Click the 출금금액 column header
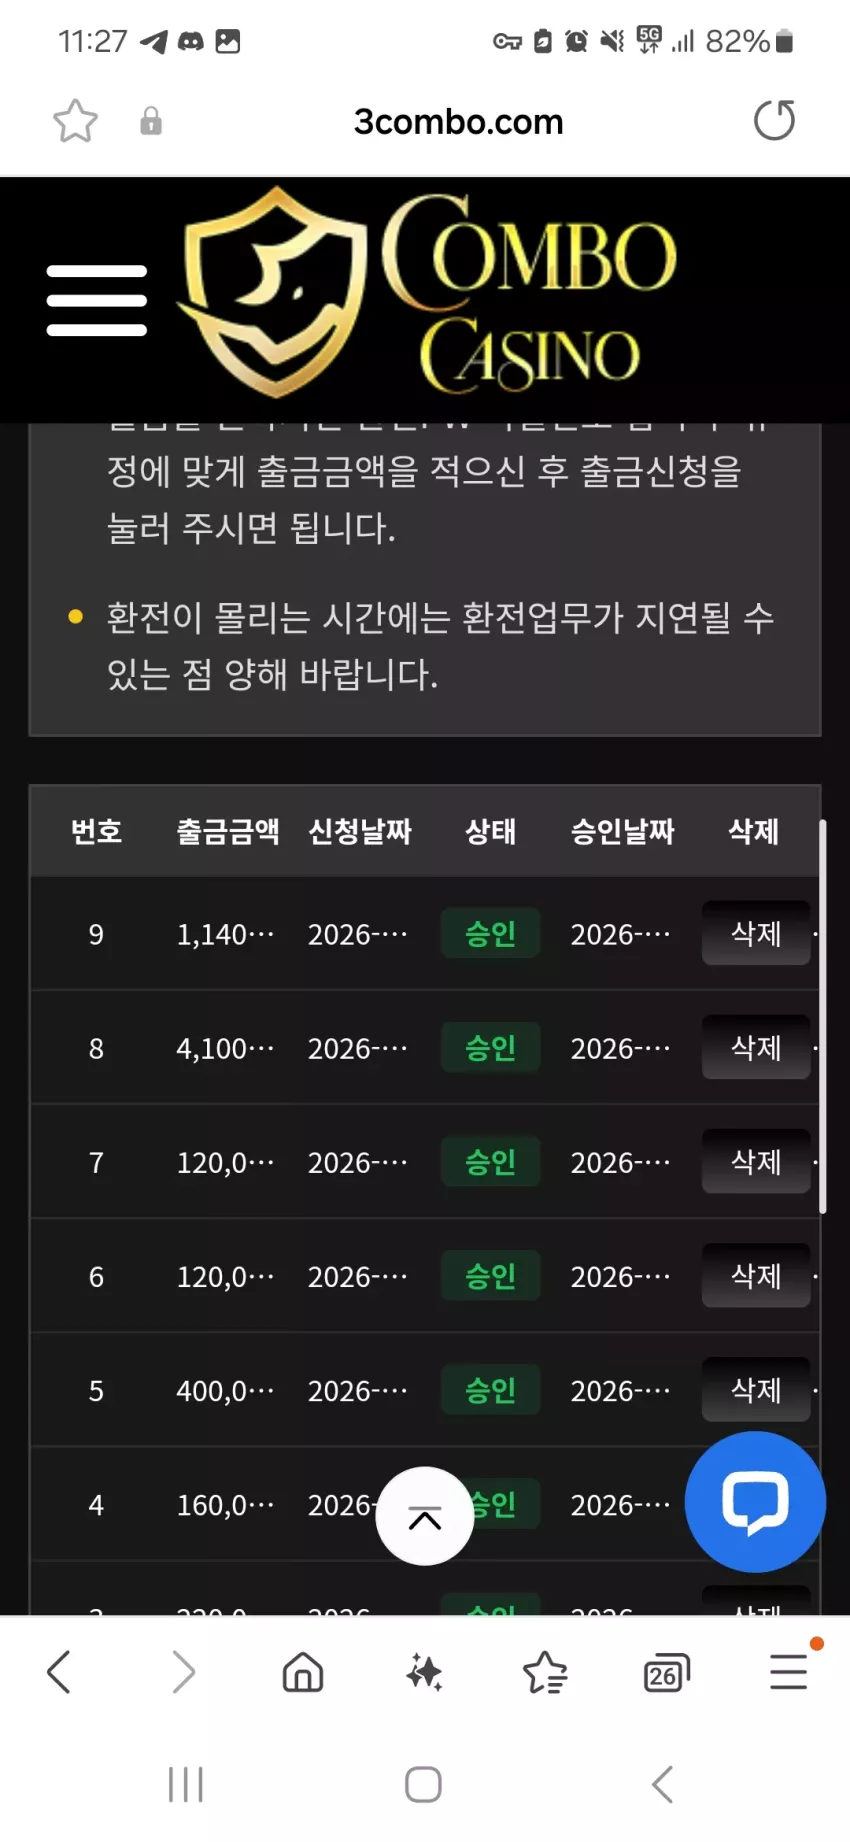Screen dimensions: 850x1842 tap(228, 831)
